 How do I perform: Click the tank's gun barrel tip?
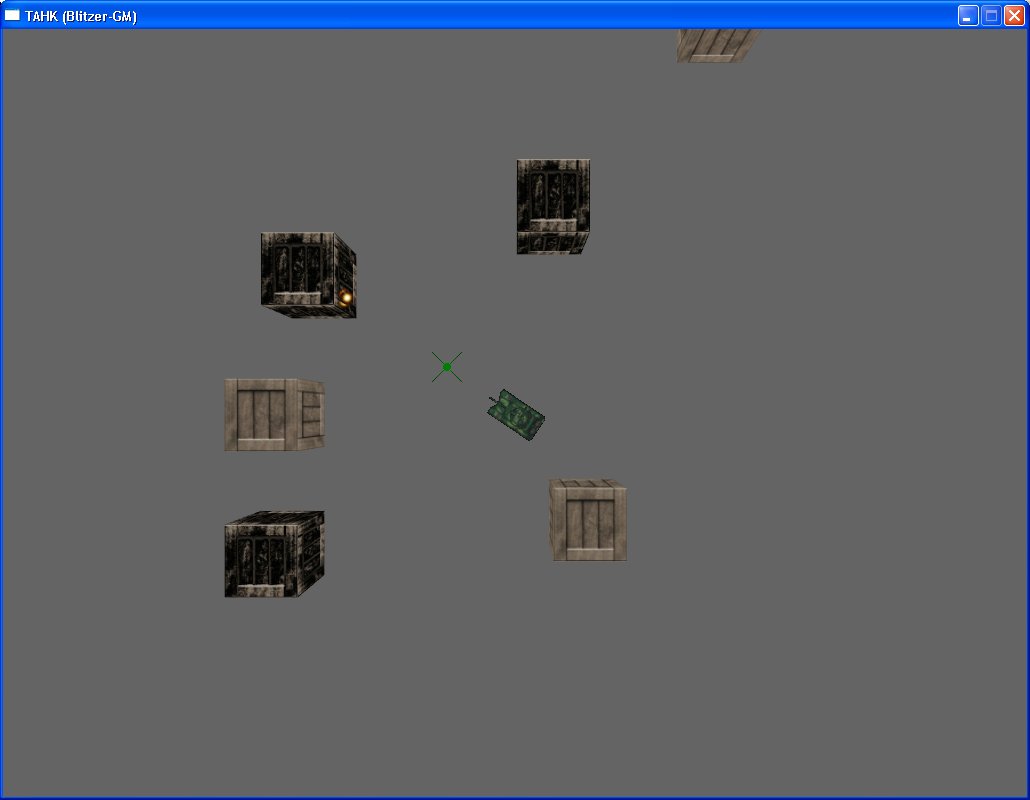point(491,398)
